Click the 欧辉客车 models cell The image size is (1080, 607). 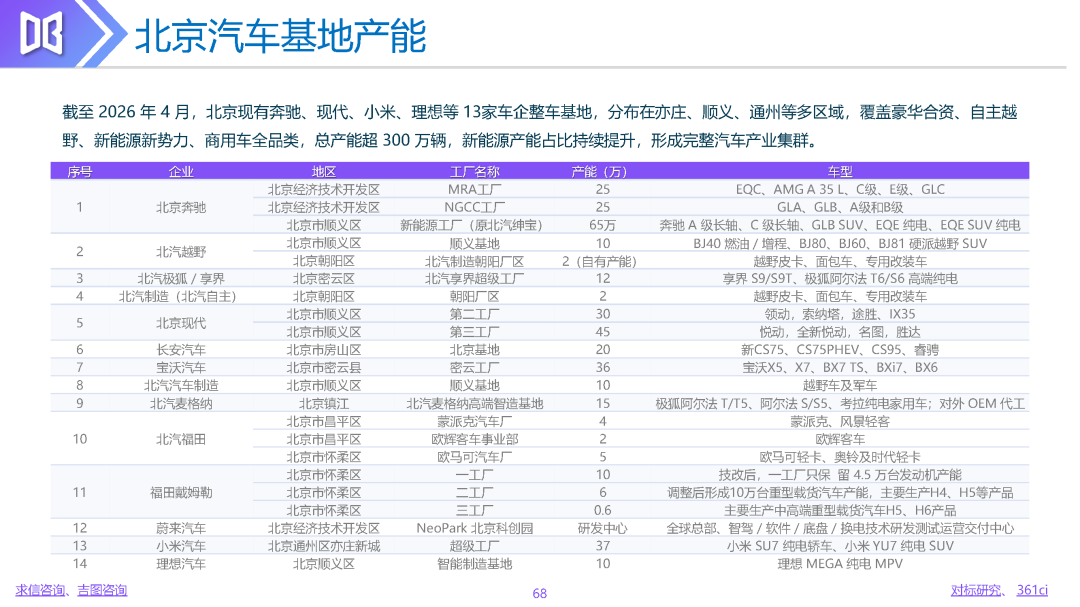click(x=840, y=440)
